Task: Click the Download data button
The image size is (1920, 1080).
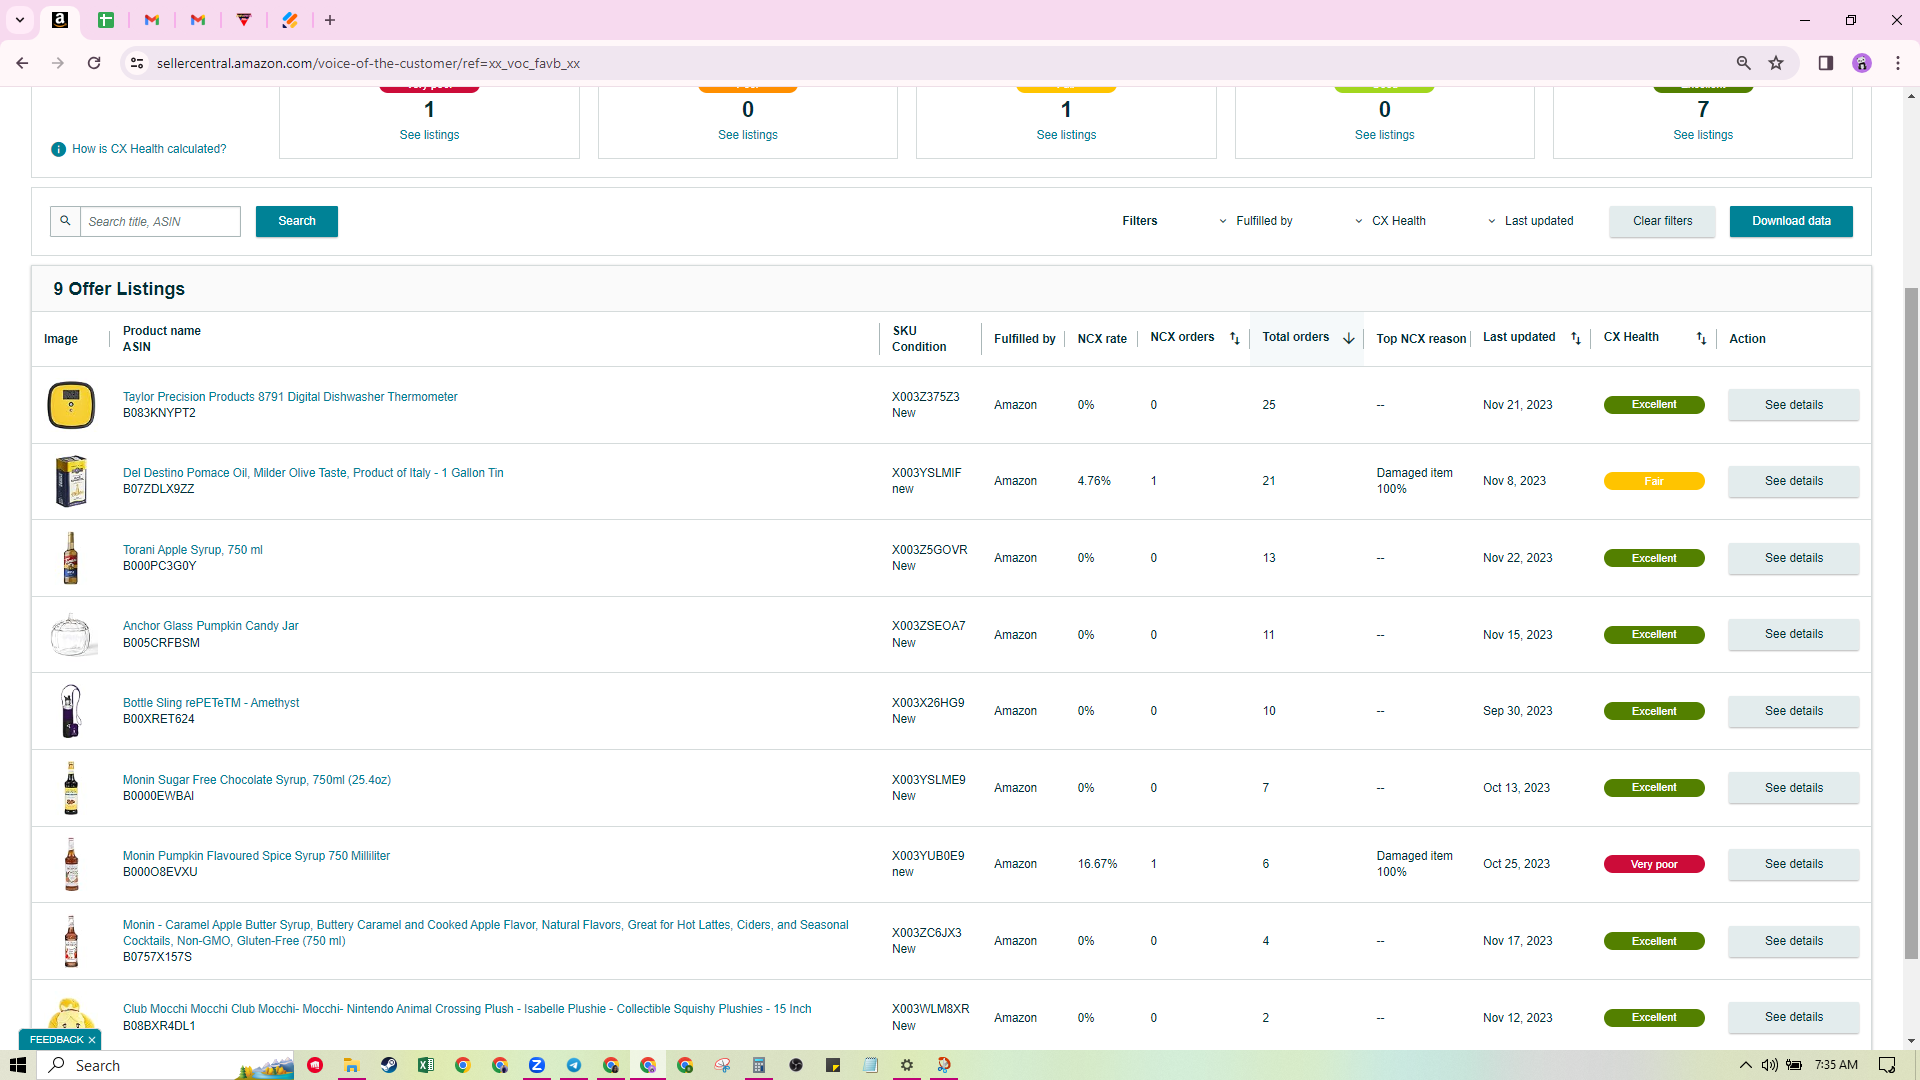Action: click(1791, 221)
